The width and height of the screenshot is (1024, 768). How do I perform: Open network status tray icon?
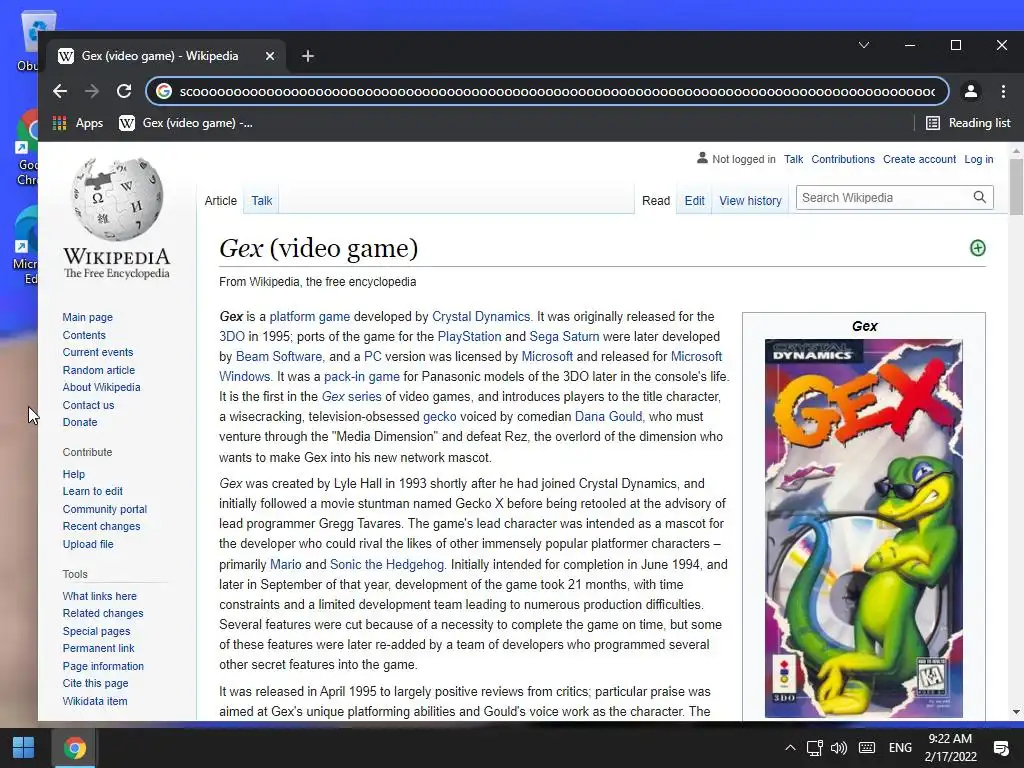tap(814, 748)
